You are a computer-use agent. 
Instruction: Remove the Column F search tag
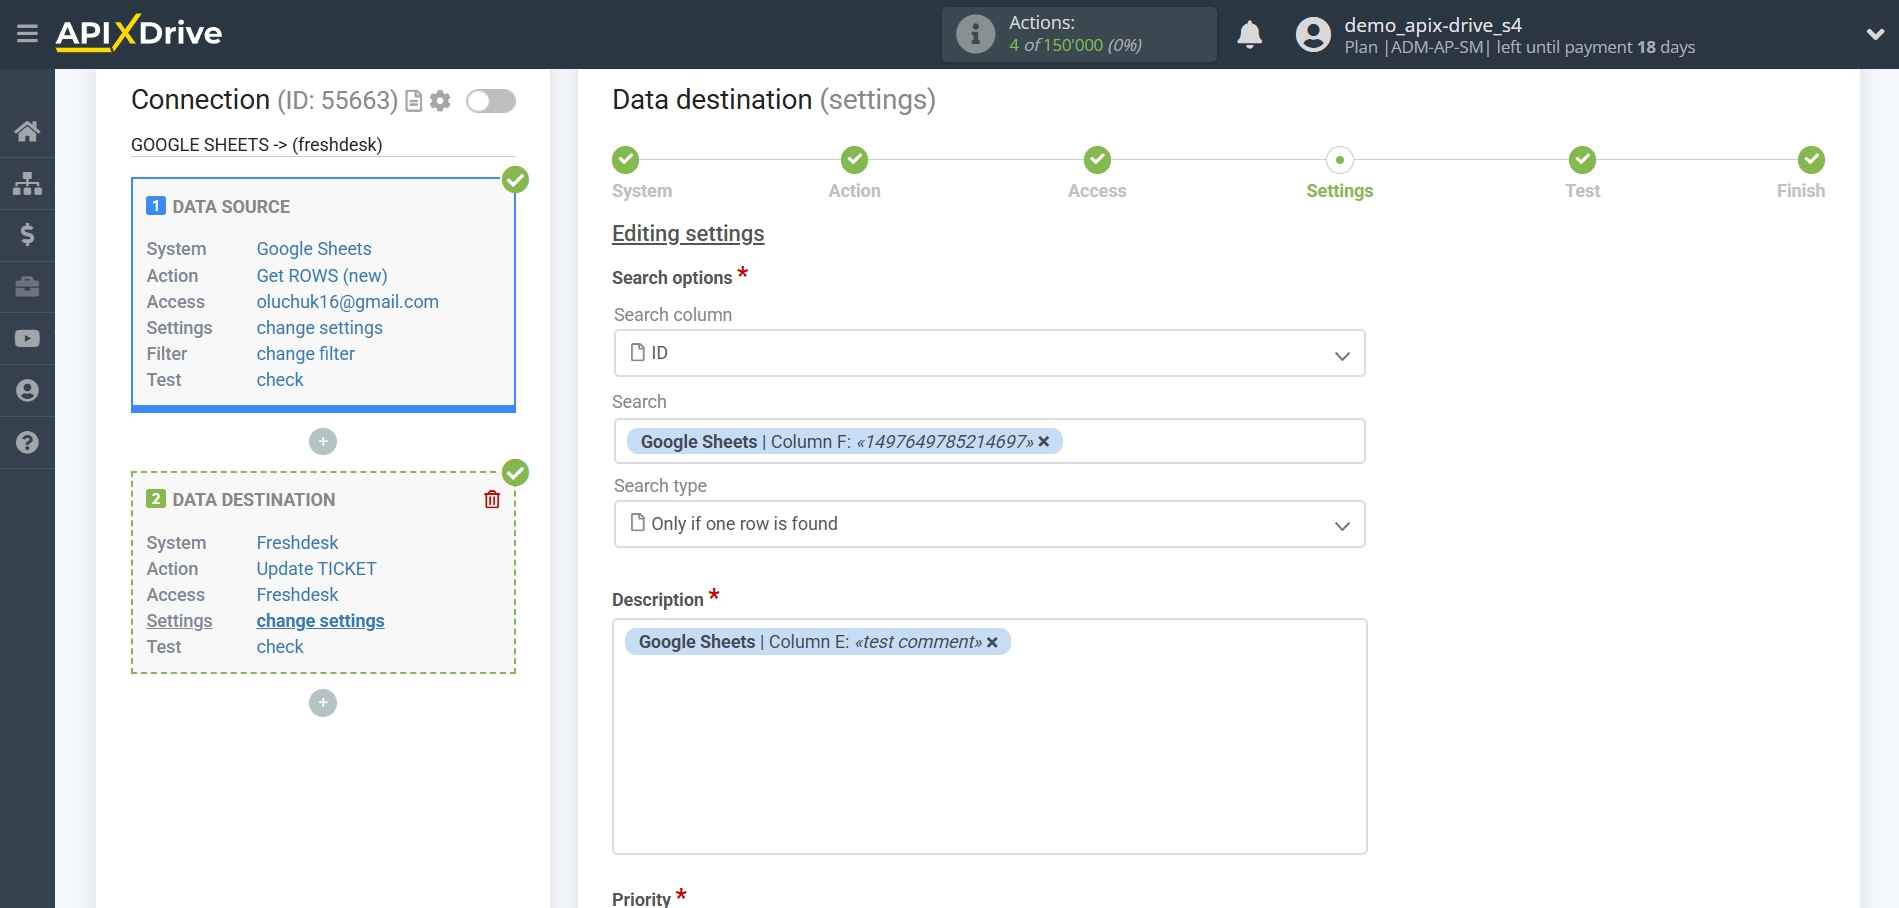[1044, 442]
